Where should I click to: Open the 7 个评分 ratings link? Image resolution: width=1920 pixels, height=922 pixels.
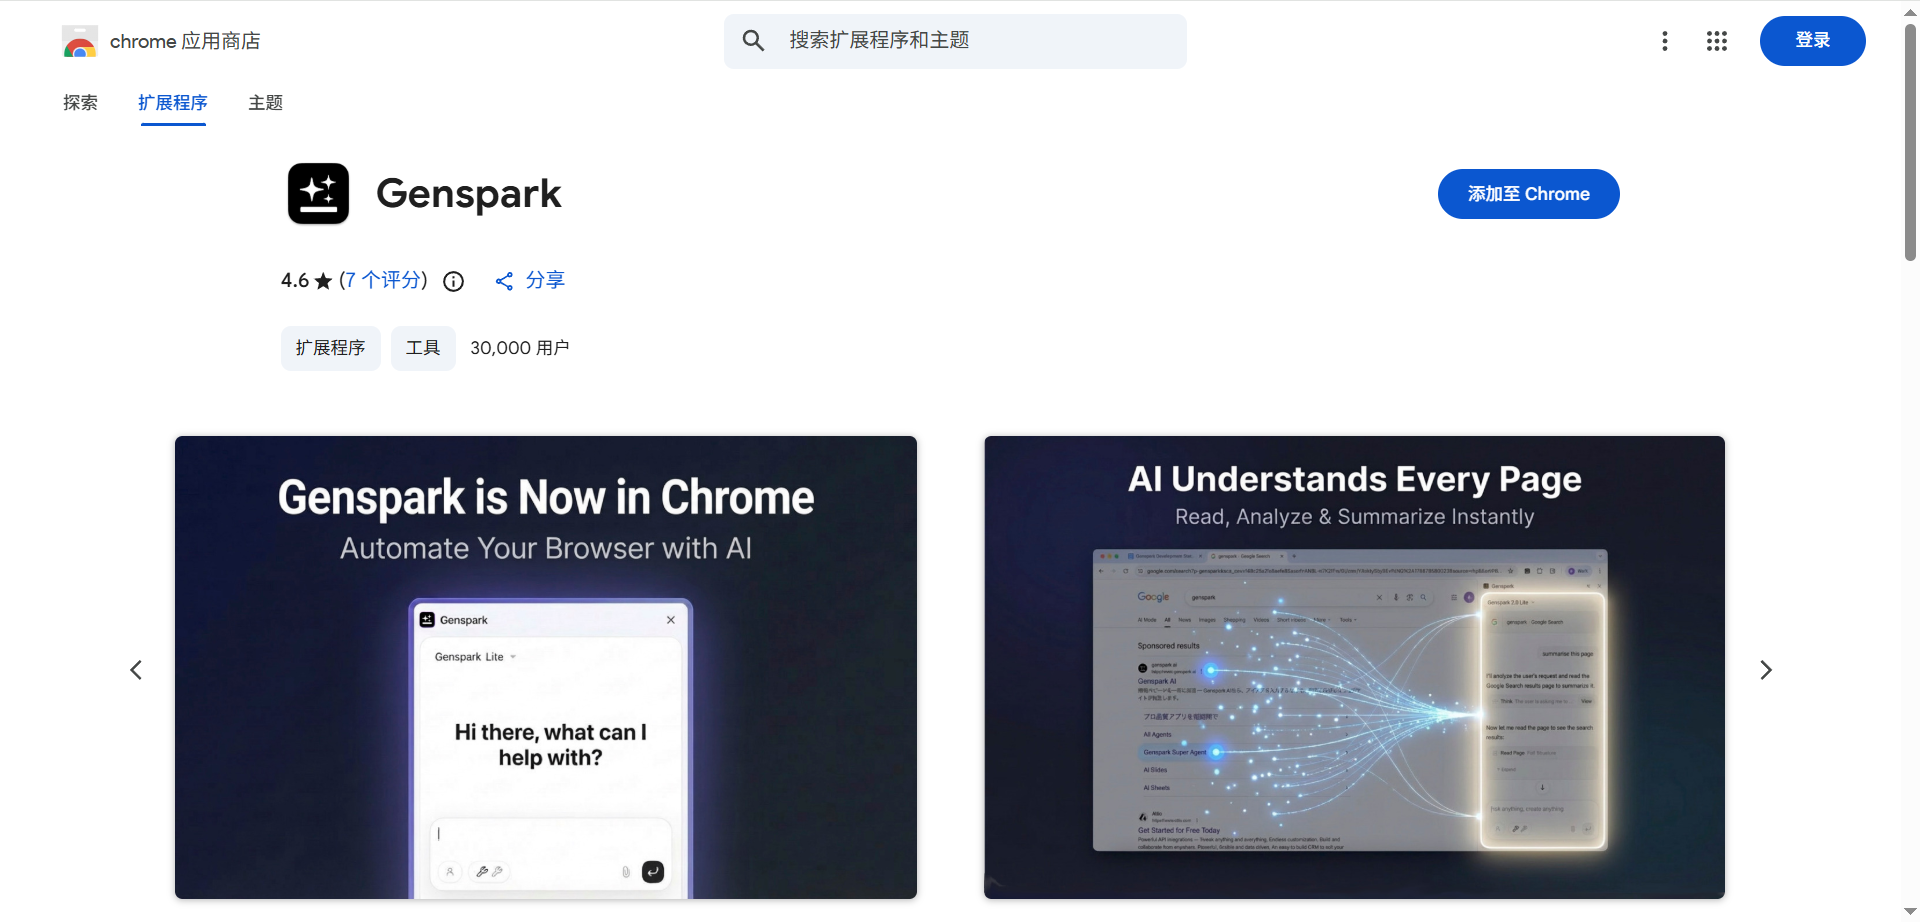[x=383, y=280]
